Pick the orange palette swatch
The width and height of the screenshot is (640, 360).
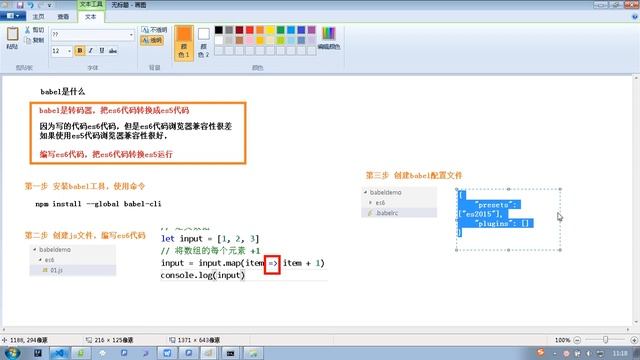(260, 30)
